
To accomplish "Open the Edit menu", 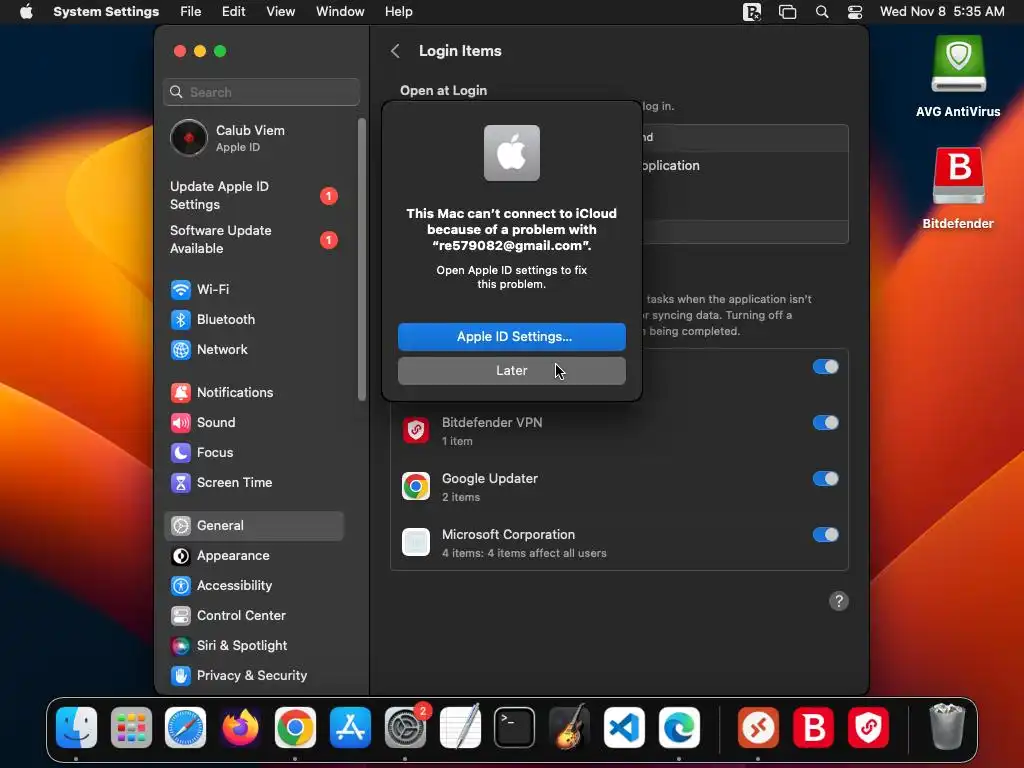I will coord(233,12).
